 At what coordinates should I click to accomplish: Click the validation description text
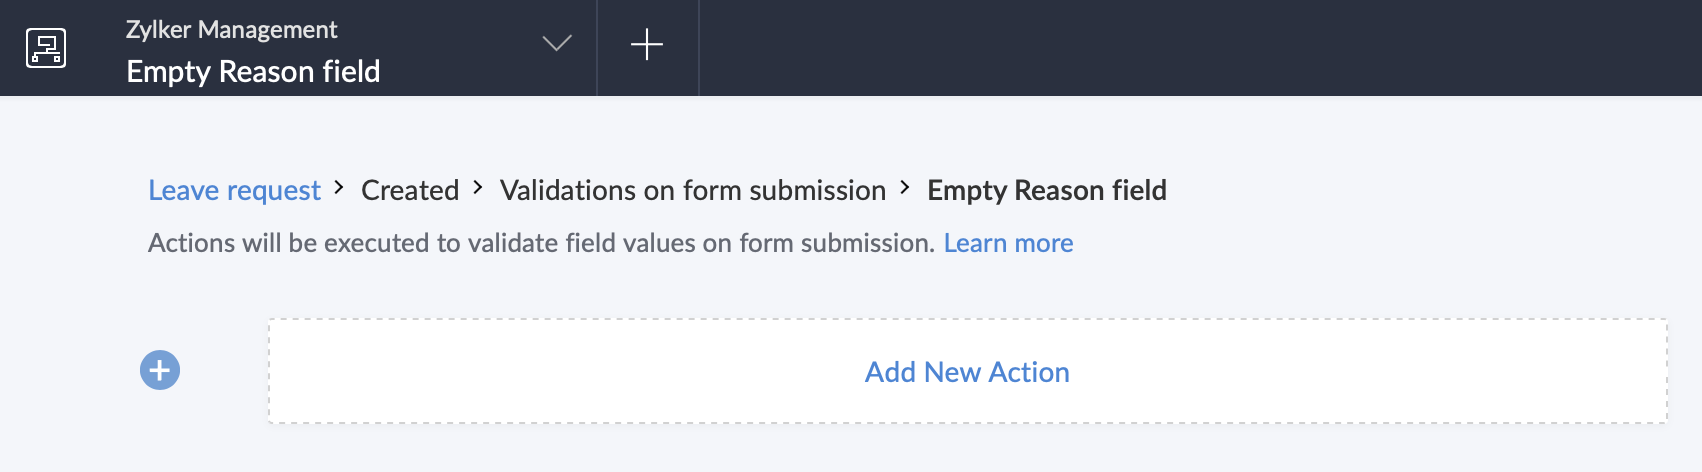(541, 243)
